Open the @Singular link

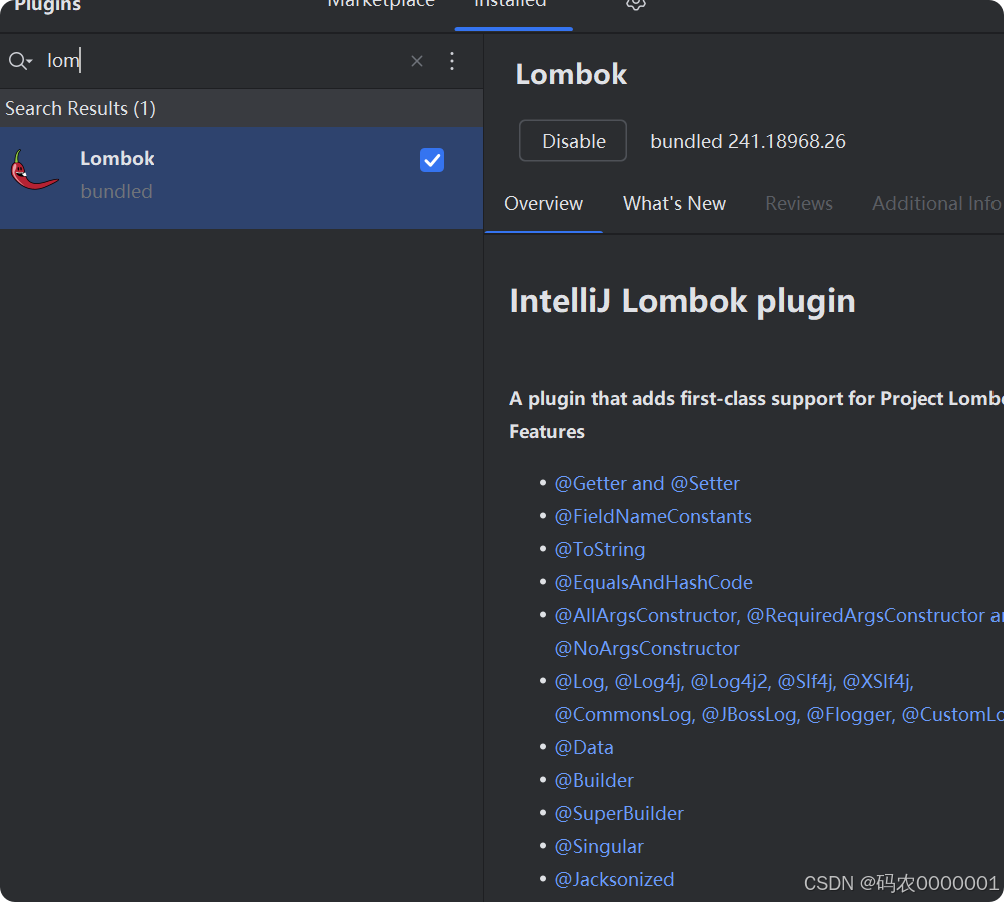599,846
